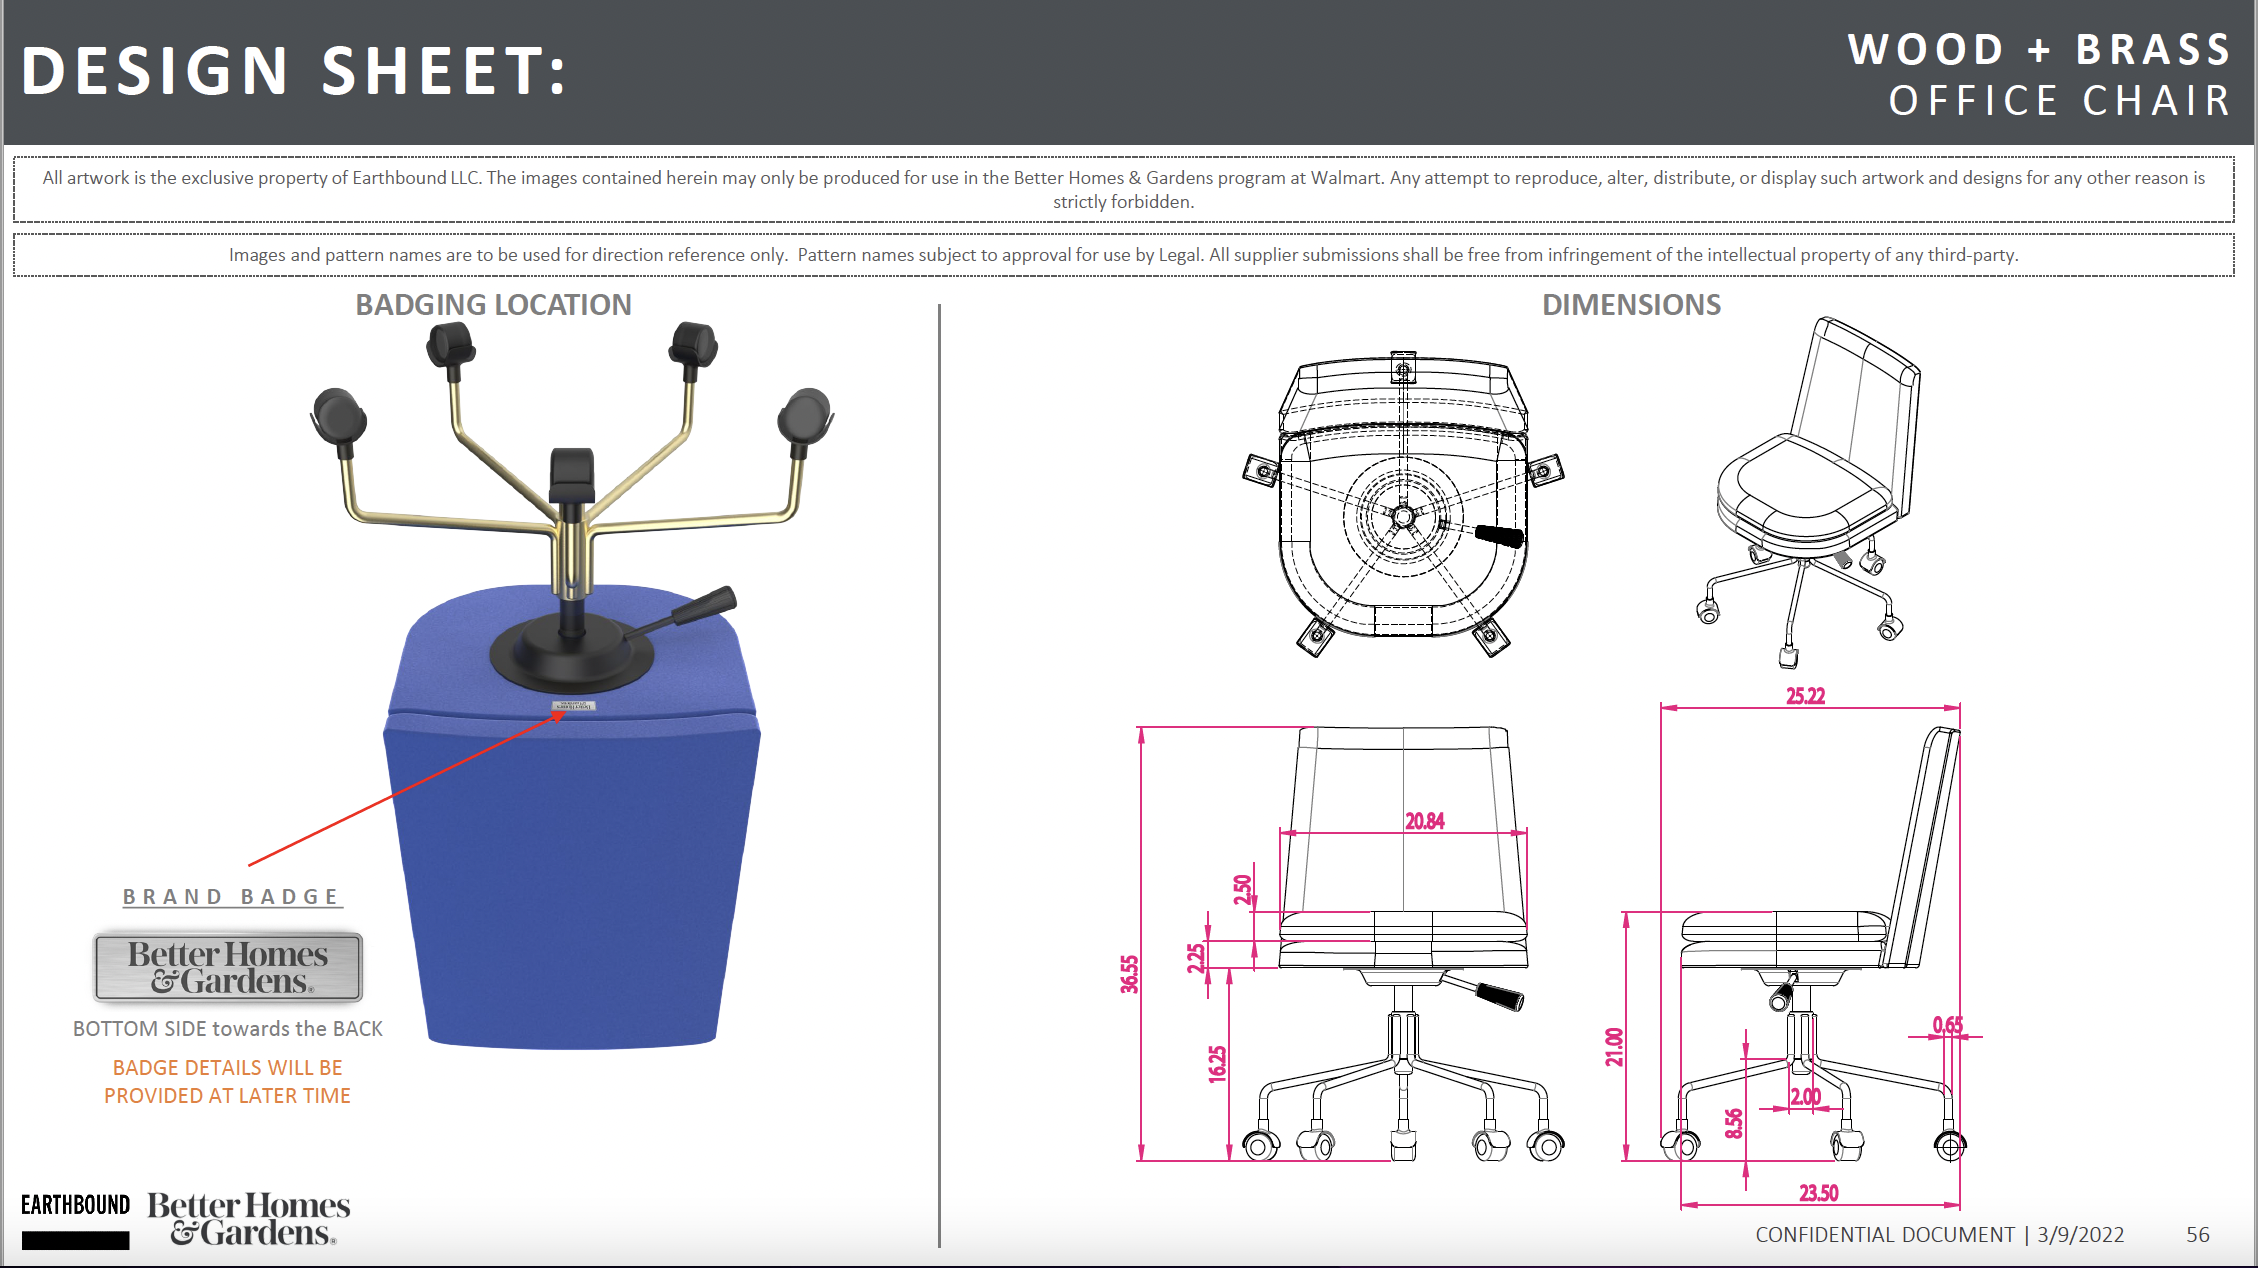
Task: Click the front-view chair line drawing
Action: pos(1403,944)
